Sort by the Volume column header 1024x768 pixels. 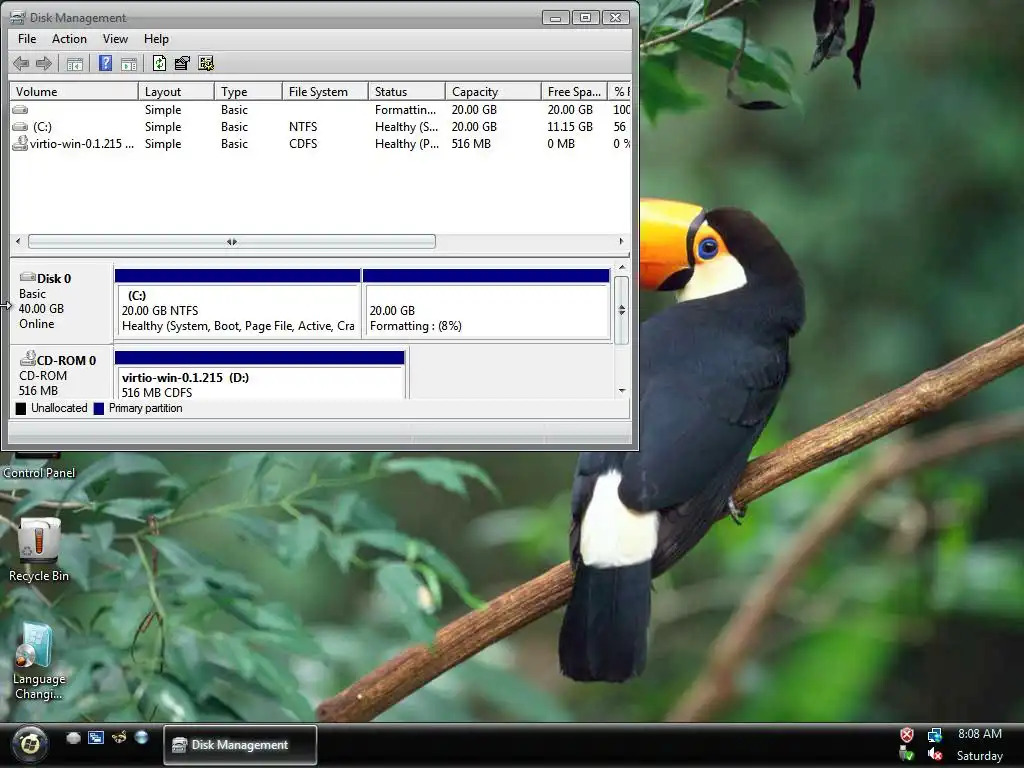click(x=74, y=91)
